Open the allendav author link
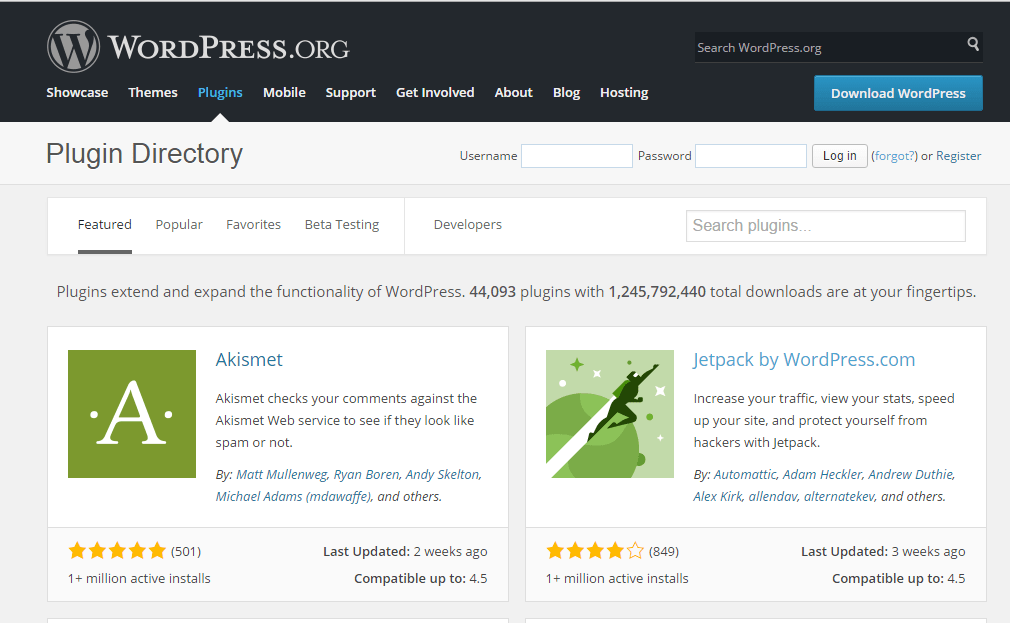Viewport: 1010px width, 623px height. tap(772, 497)
